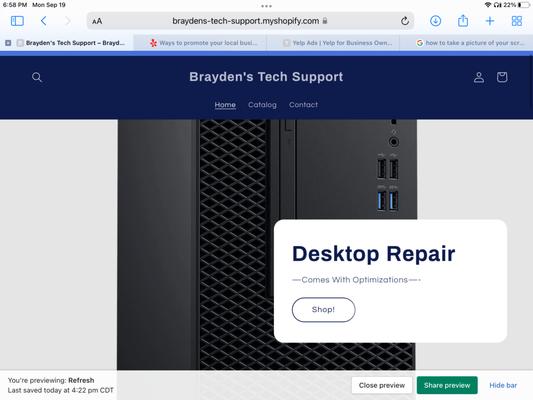Switch to the Yelp Ads tab
The image size is (533, 400).
coord(333,43)
